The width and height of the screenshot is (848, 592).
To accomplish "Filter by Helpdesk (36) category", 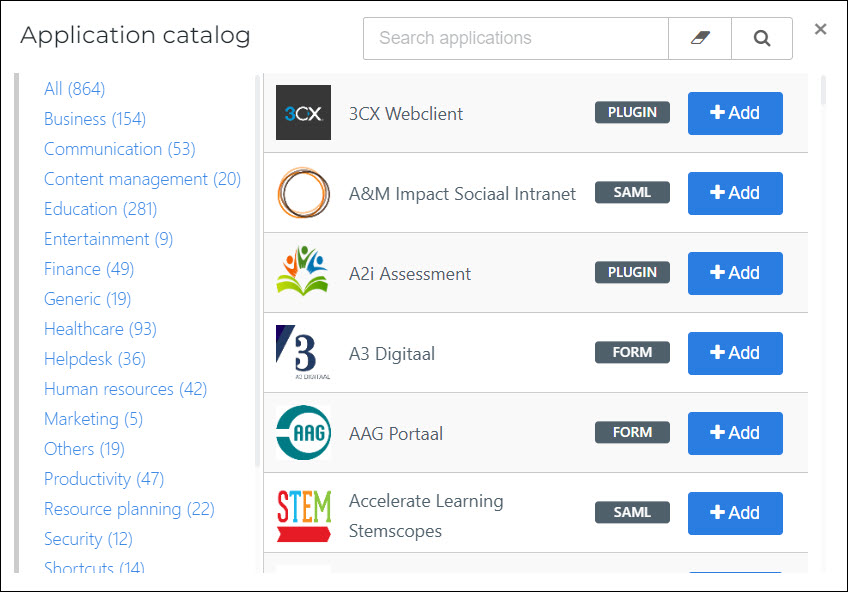I will click(95, 359).
